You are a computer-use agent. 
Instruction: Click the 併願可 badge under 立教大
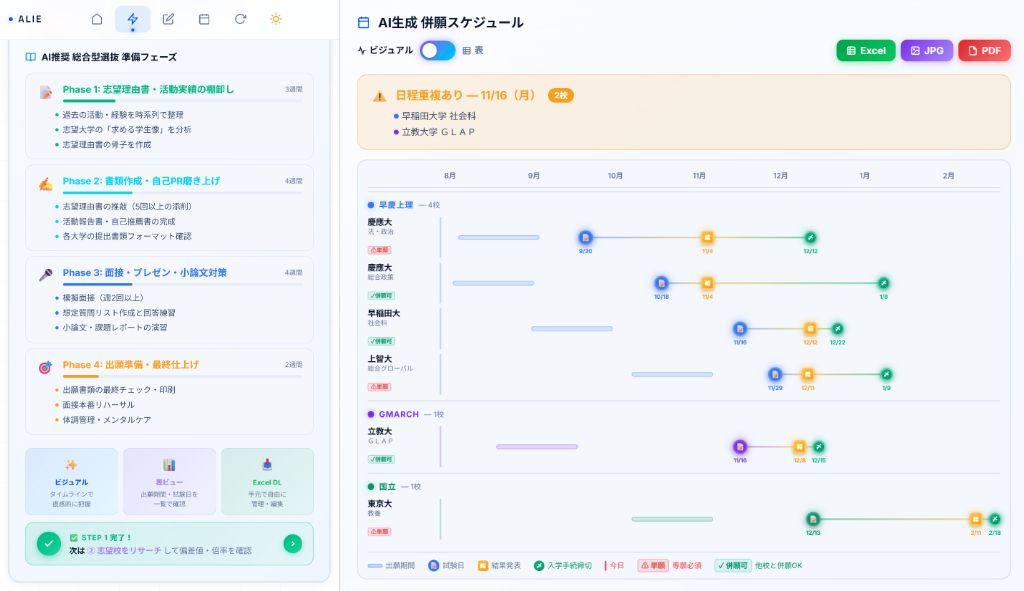(x=381, y=459)
